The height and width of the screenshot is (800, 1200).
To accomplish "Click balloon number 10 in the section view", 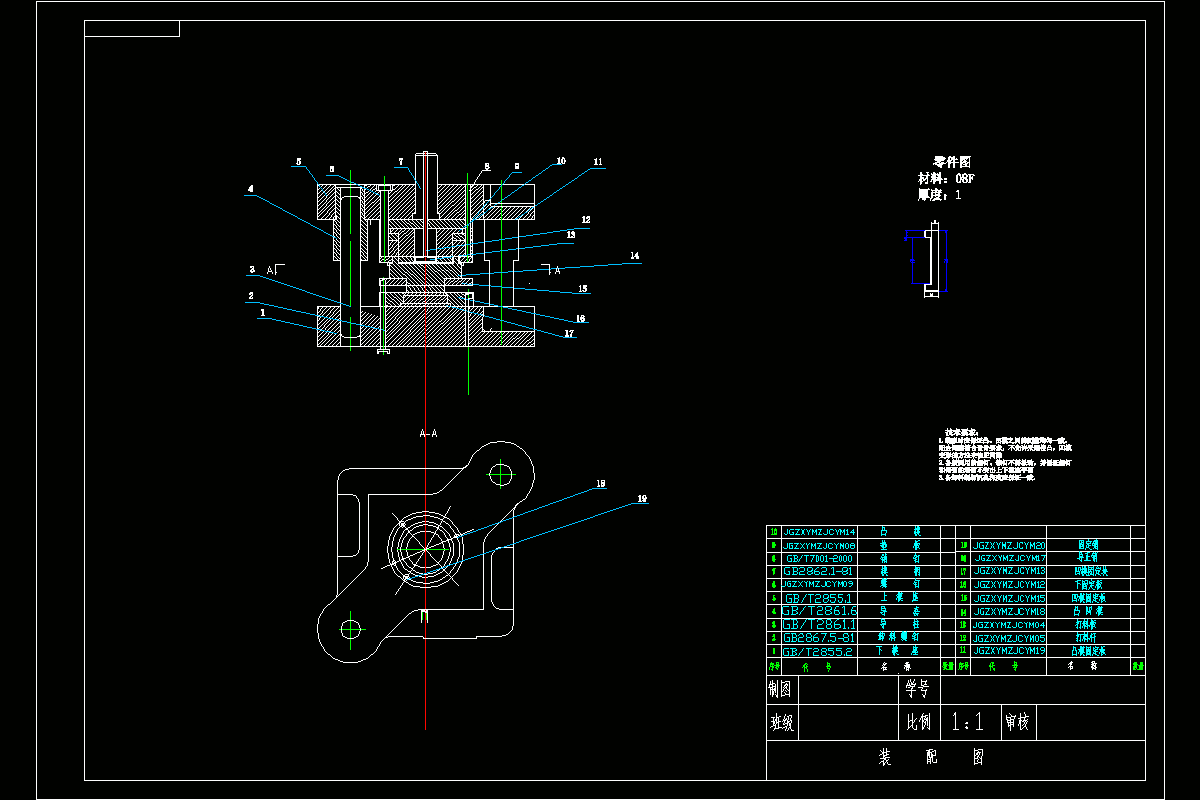I will 560,160.
